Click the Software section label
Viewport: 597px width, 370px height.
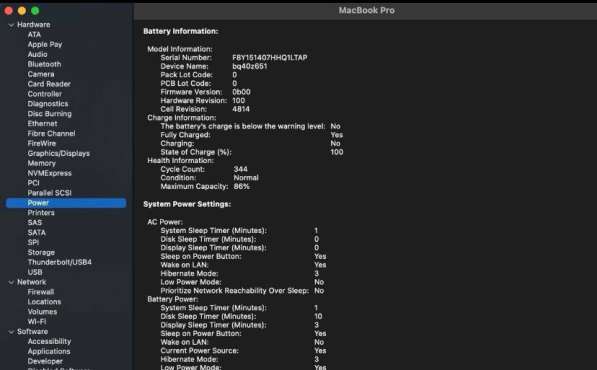point(32,332)
